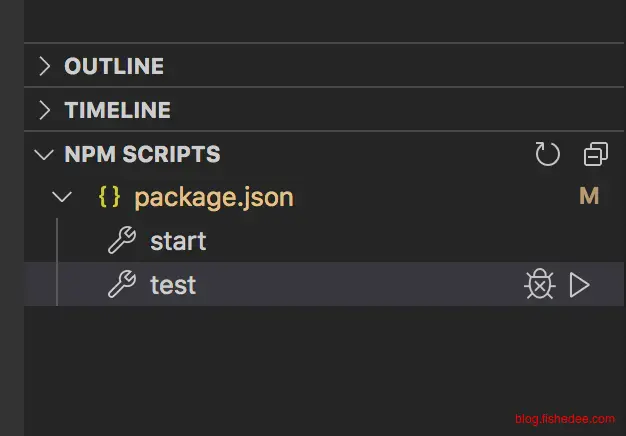Click the wrench icon beside start

coord(121,241)
